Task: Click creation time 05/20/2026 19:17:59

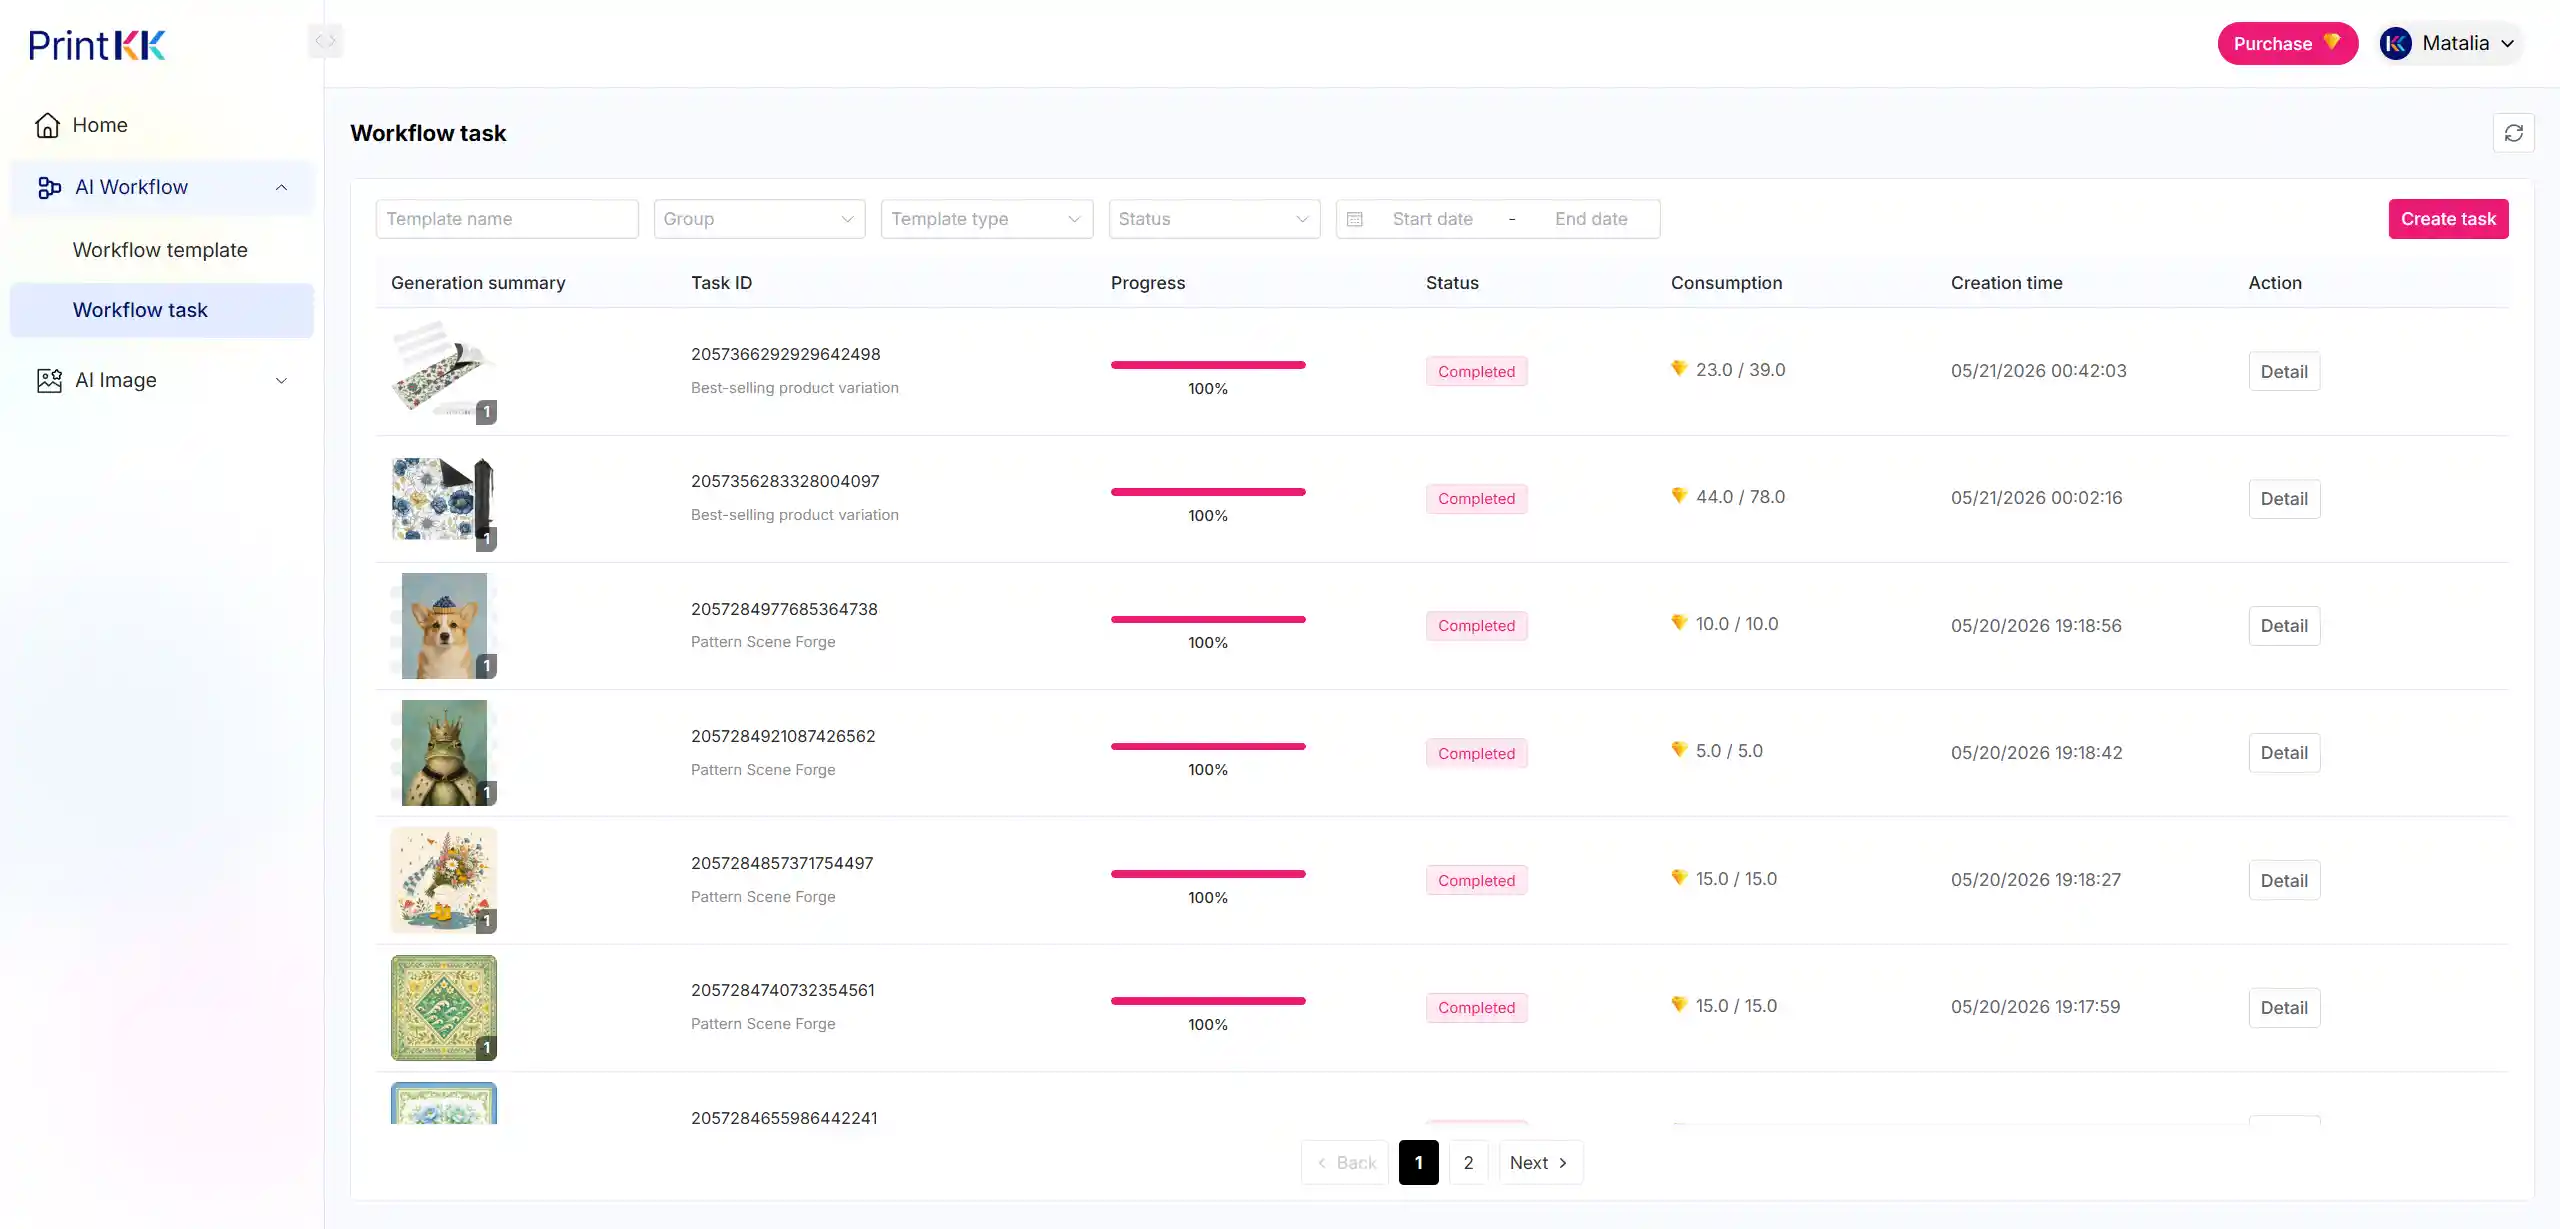Action: click(2035, 1006)
